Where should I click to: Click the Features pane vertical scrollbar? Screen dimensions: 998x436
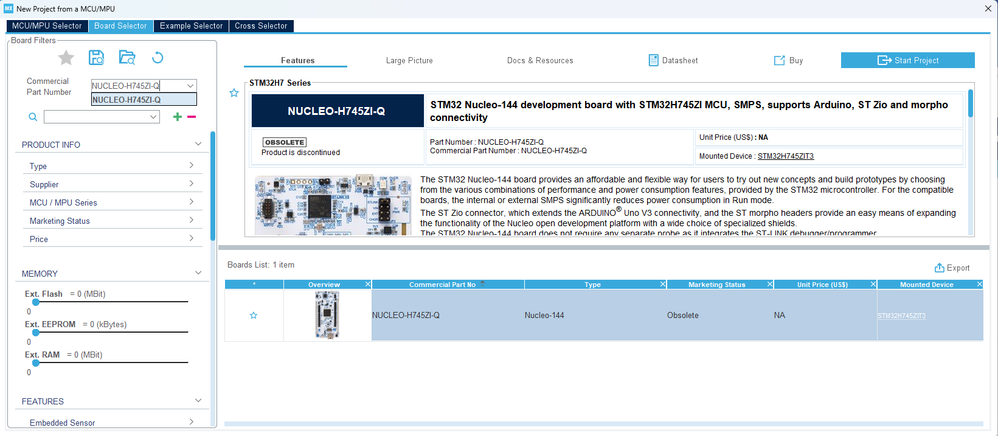point(971,103)
